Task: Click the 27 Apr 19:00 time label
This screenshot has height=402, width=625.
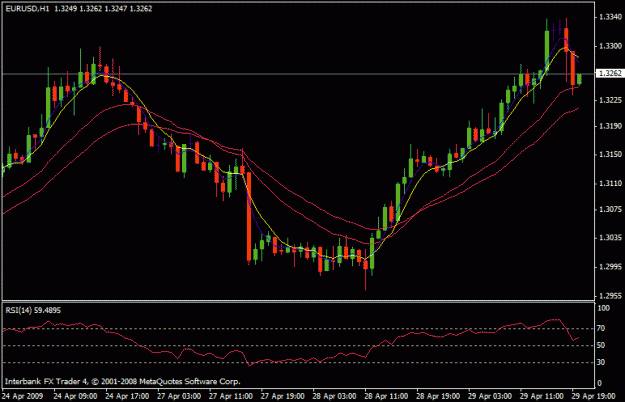Action: [283, 396]
